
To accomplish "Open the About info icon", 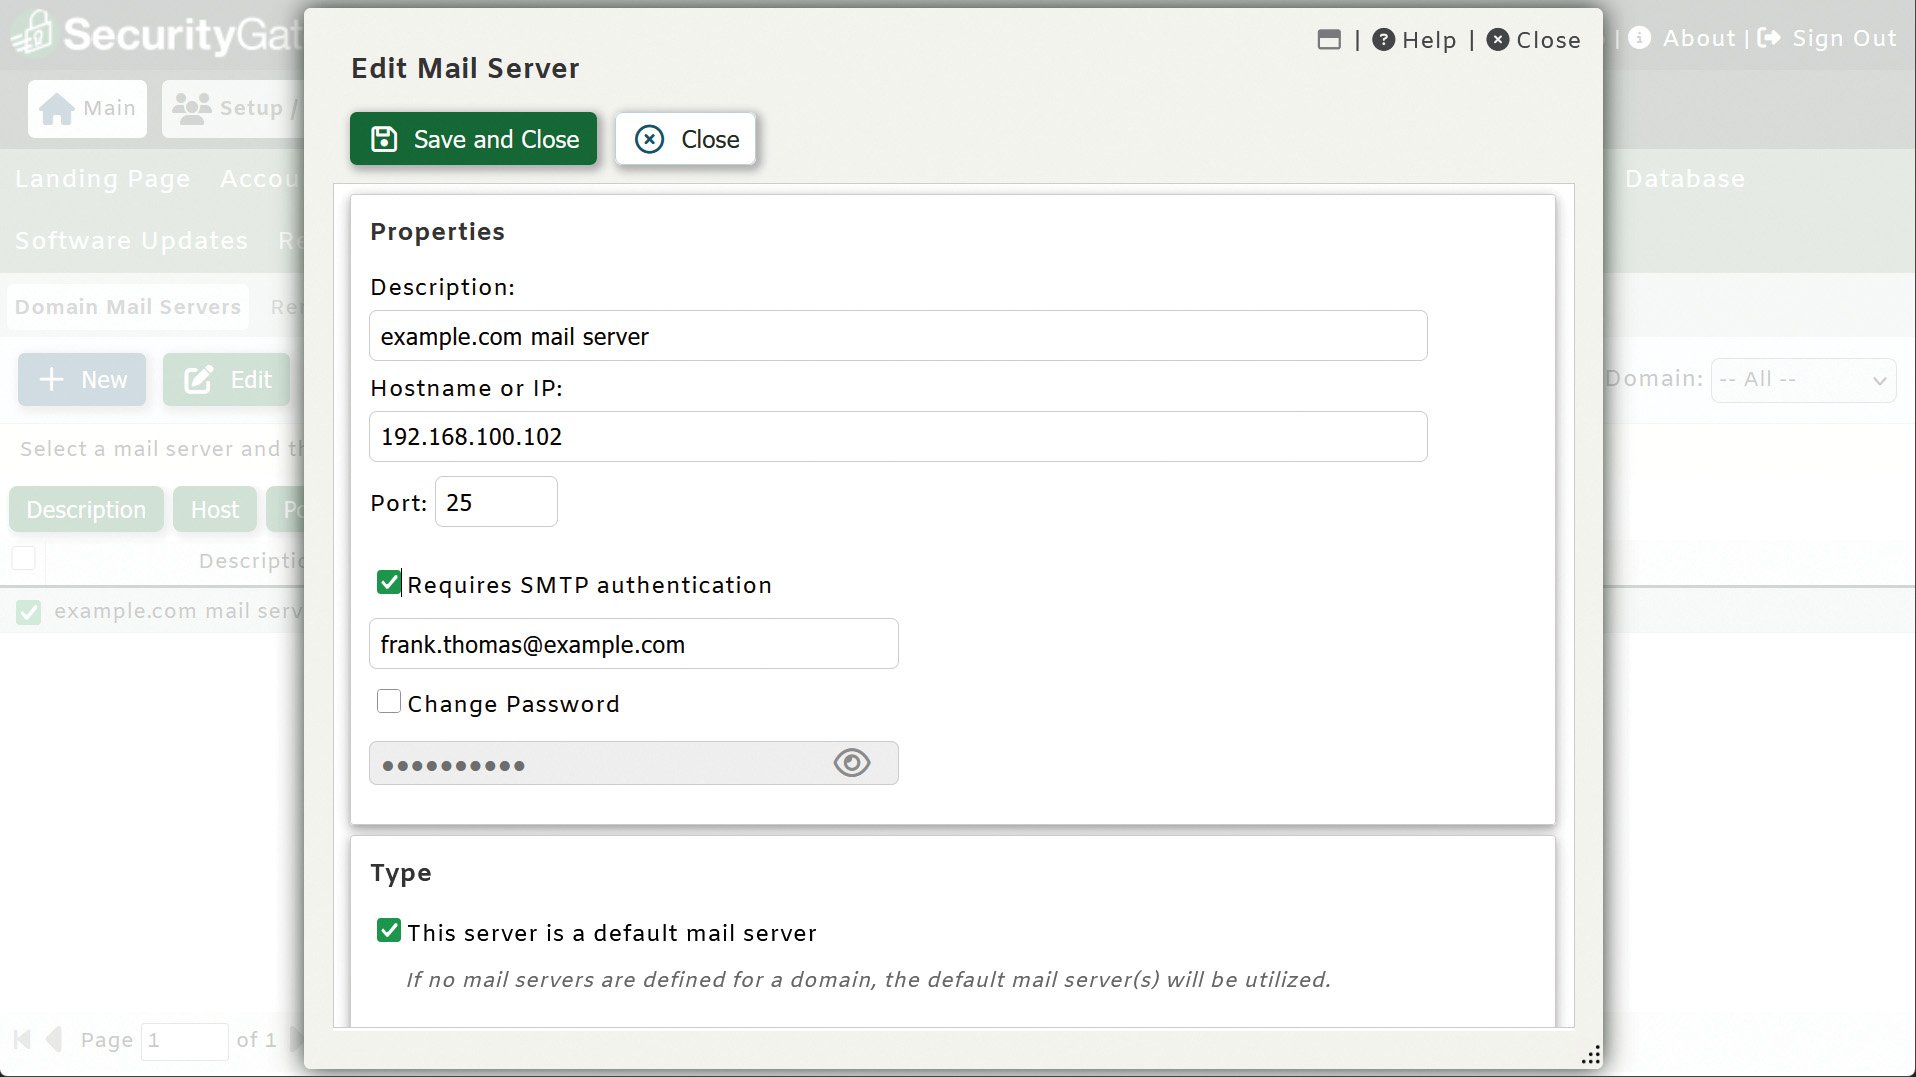I will pos(1640,38).
